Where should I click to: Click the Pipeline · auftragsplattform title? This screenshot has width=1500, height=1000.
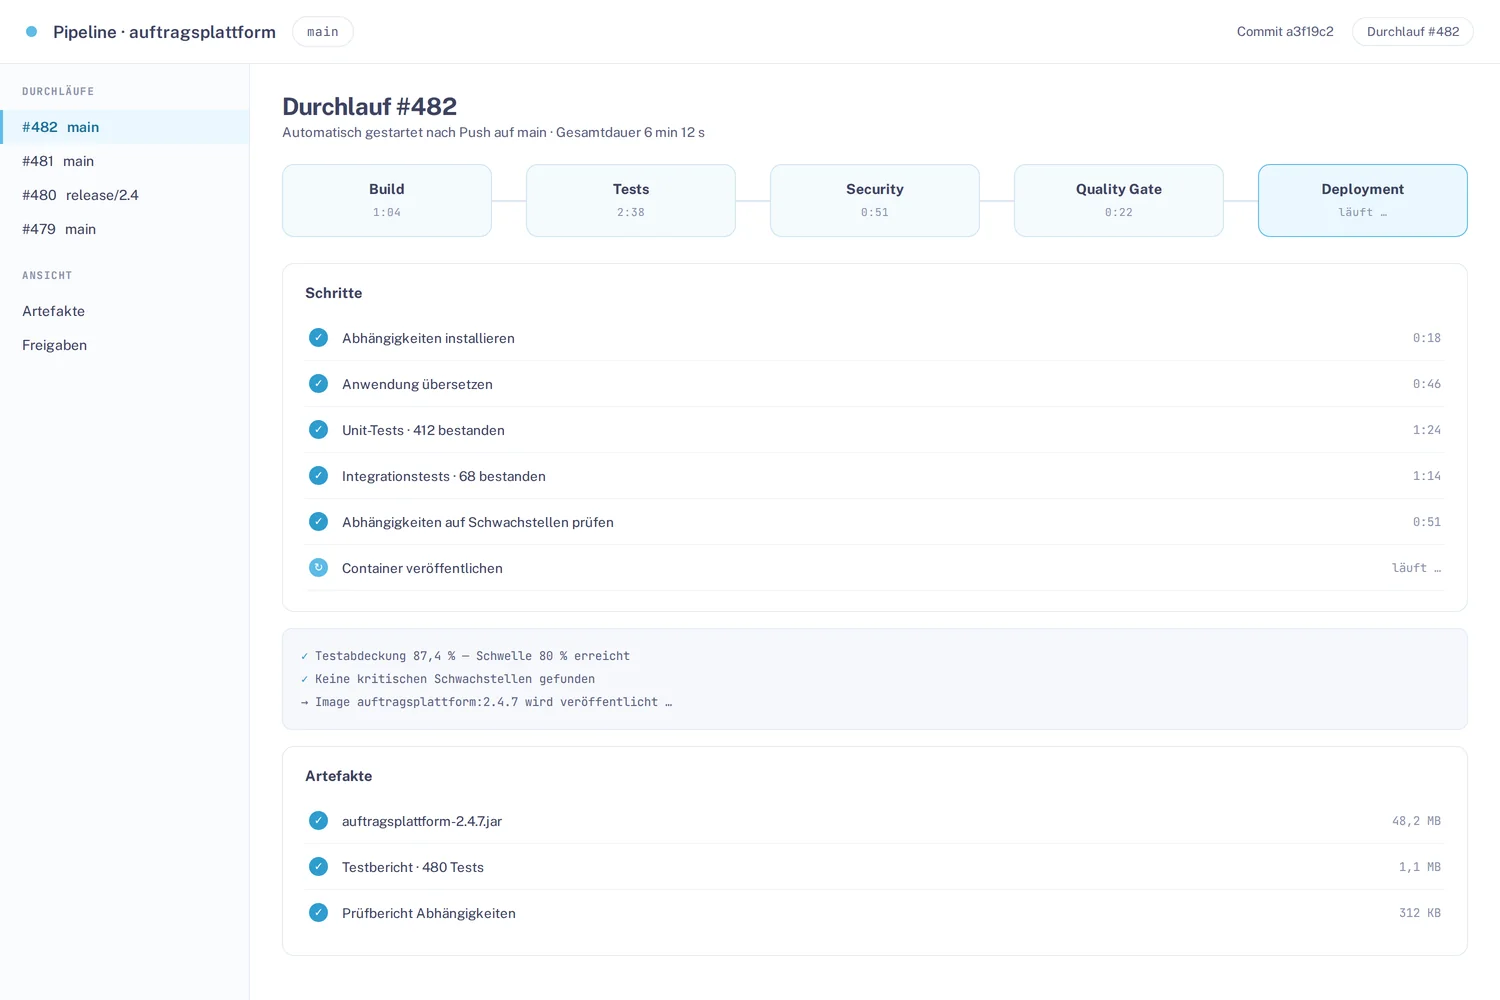pos(164,32)
